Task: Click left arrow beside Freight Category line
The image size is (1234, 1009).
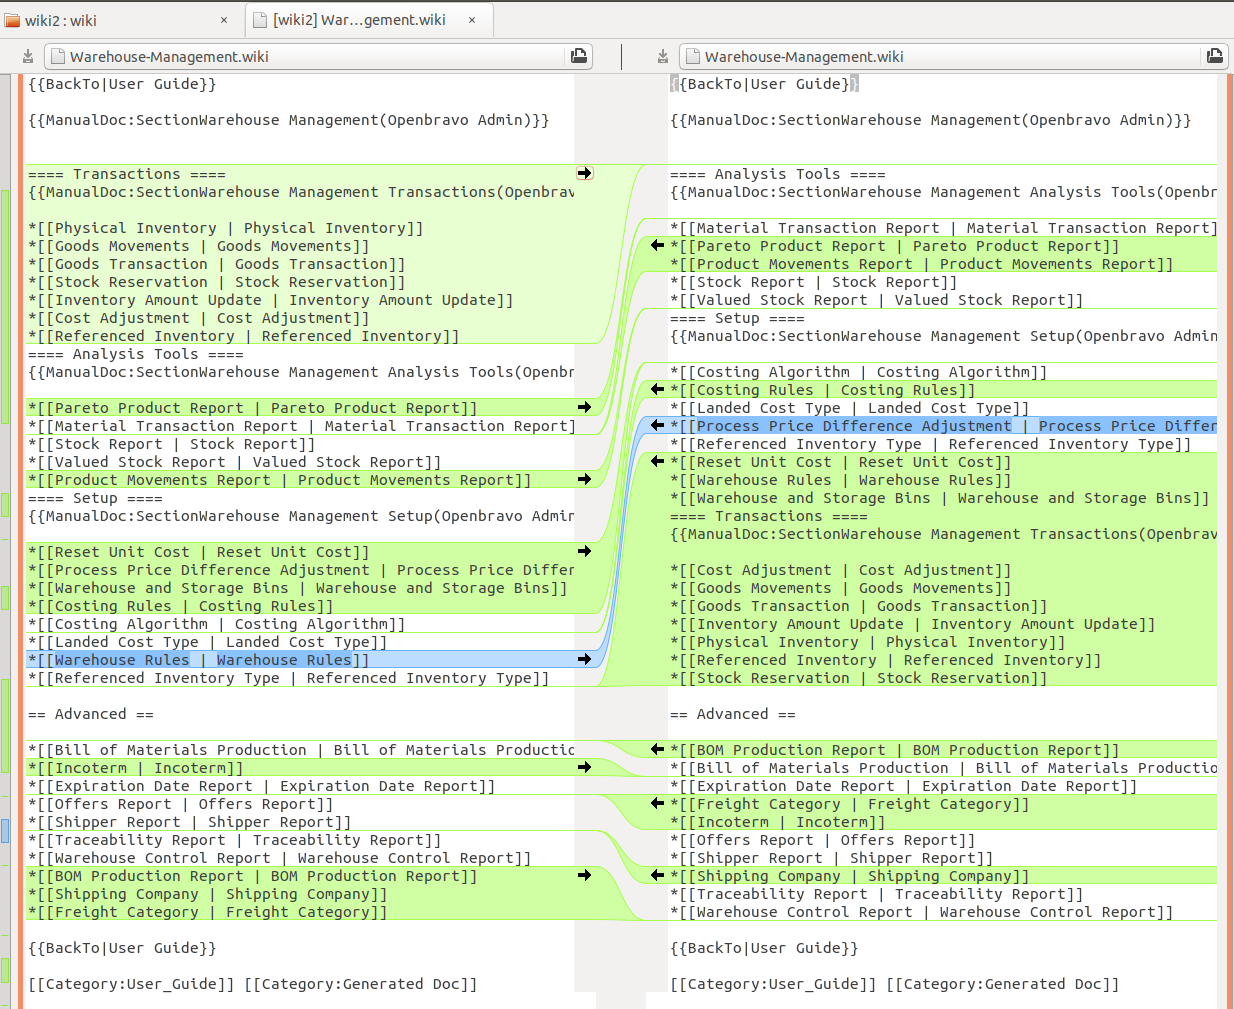Action: click(657, 804)
